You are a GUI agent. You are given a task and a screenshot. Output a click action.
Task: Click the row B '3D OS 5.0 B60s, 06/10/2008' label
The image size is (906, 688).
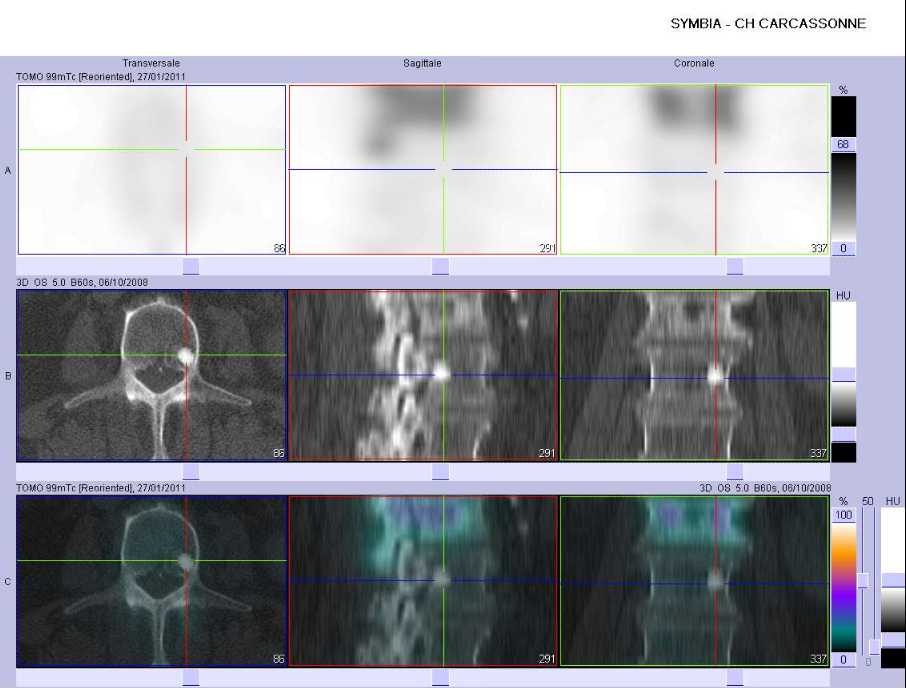[x=82, y=282]
